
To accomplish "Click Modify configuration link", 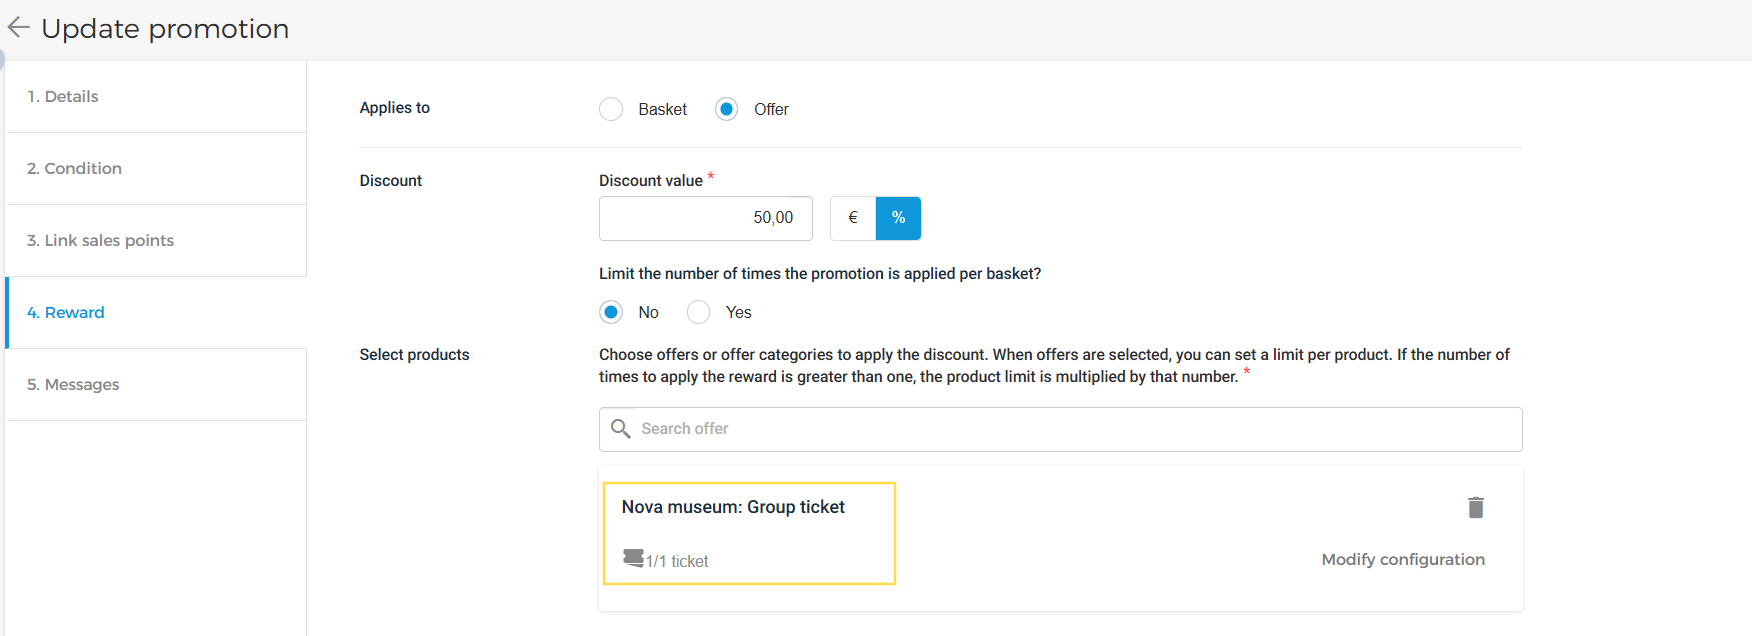I will pos(1402,560).
